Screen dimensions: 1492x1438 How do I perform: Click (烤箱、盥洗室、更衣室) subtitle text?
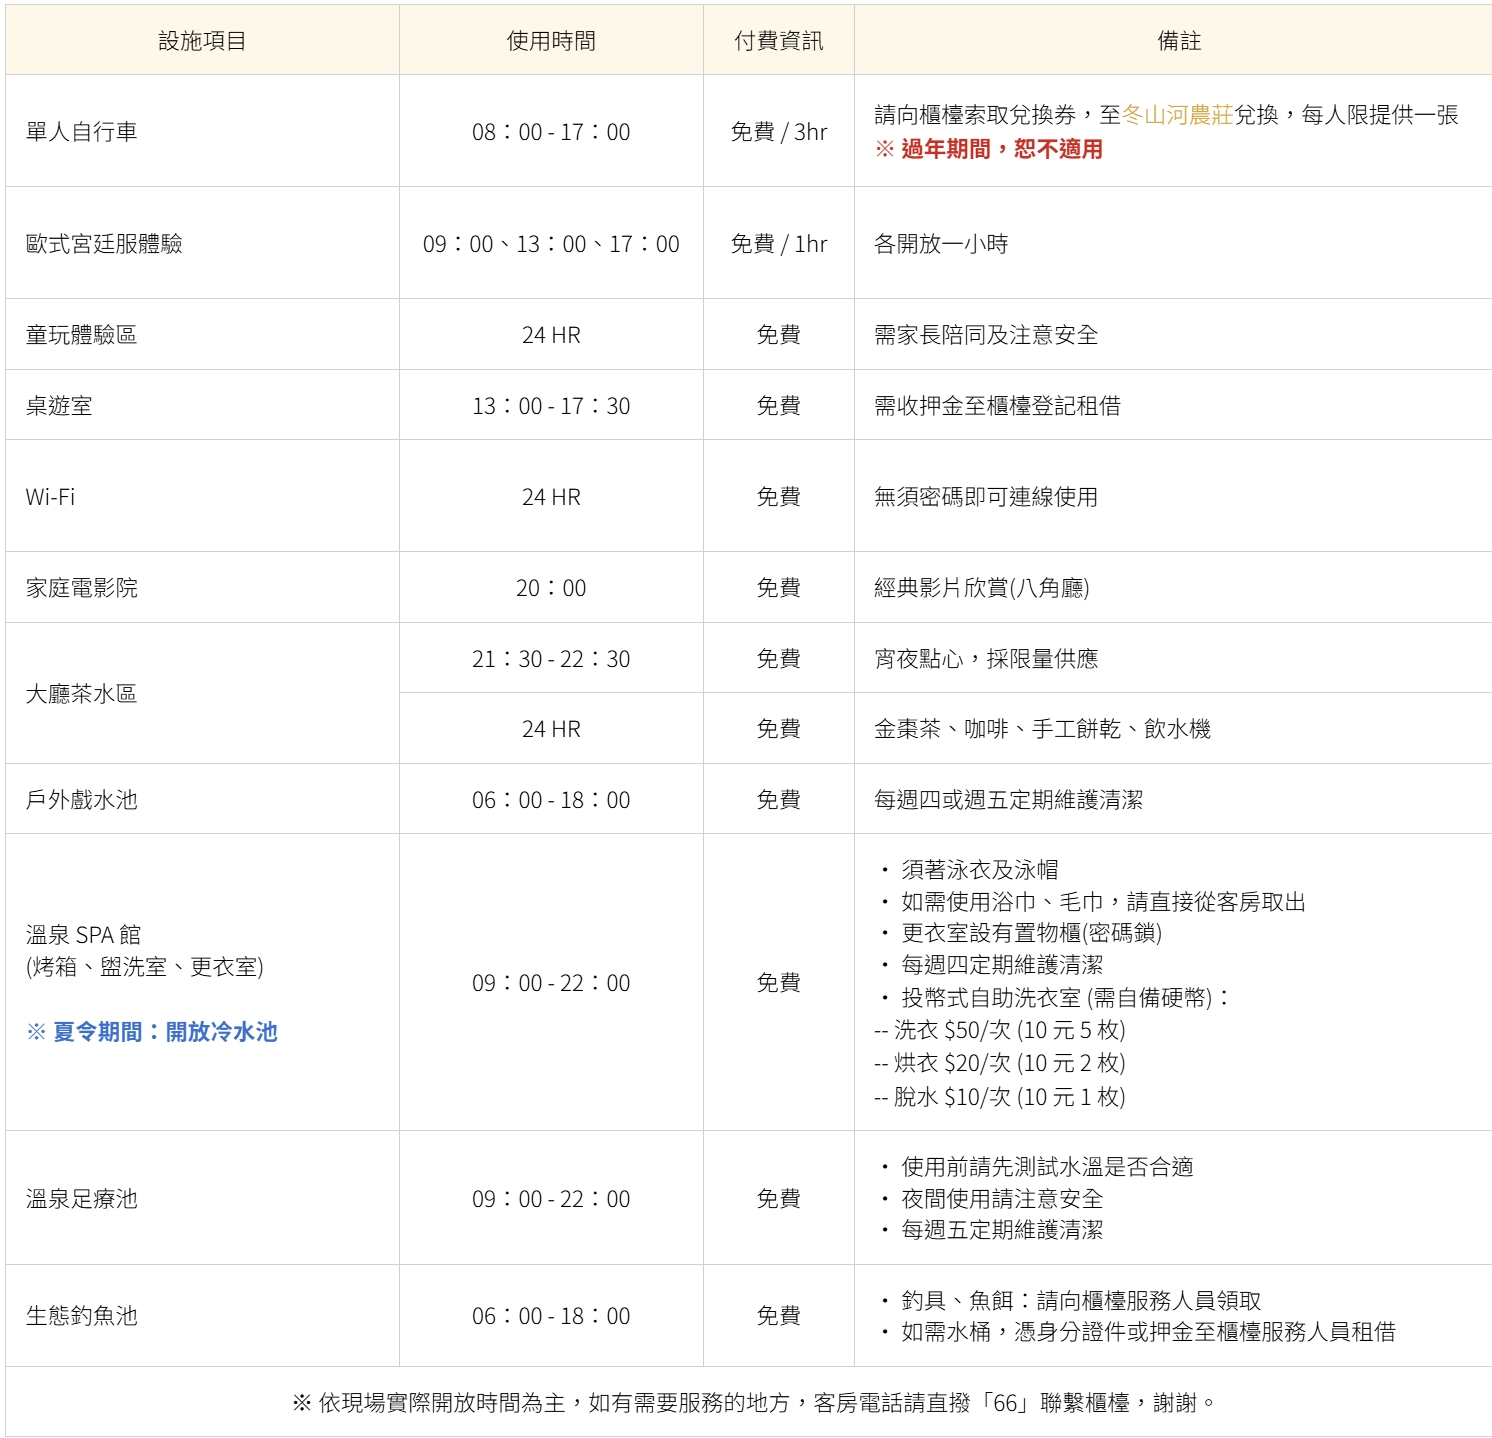point(145,966)
